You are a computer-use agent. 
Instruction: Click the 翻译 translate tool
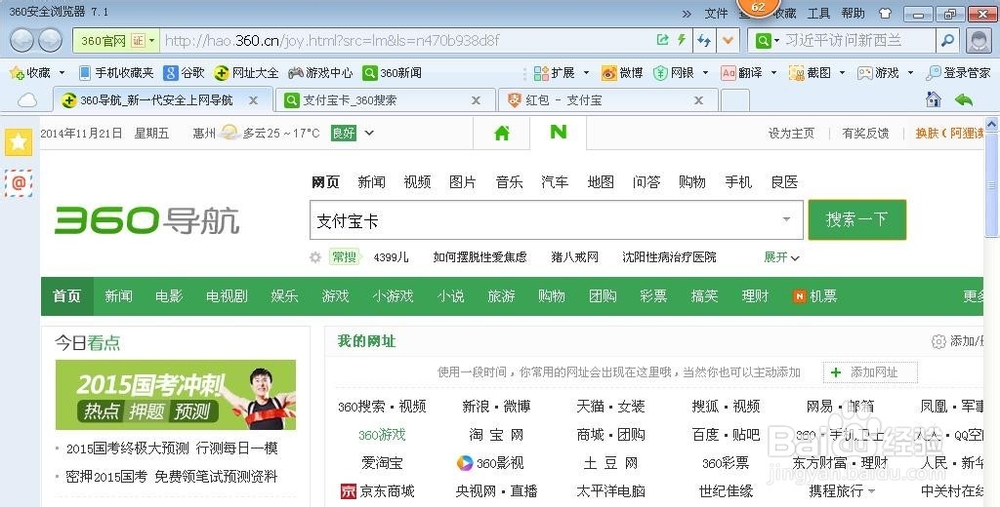(x=742, y=73)
